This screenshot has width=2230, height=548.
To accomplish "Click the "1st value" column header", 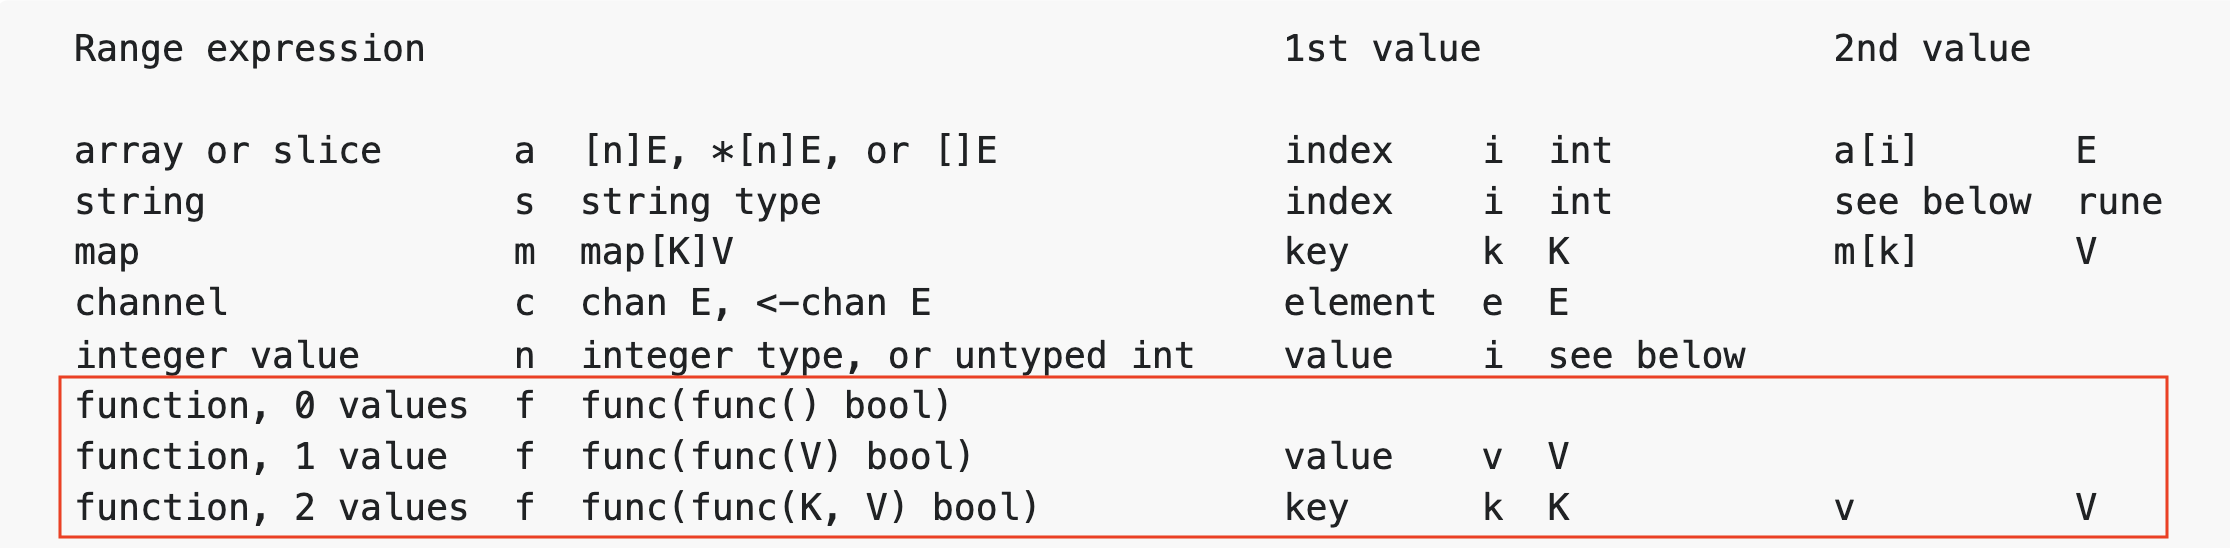I will pyautogui.click(x=1381, y=49).
